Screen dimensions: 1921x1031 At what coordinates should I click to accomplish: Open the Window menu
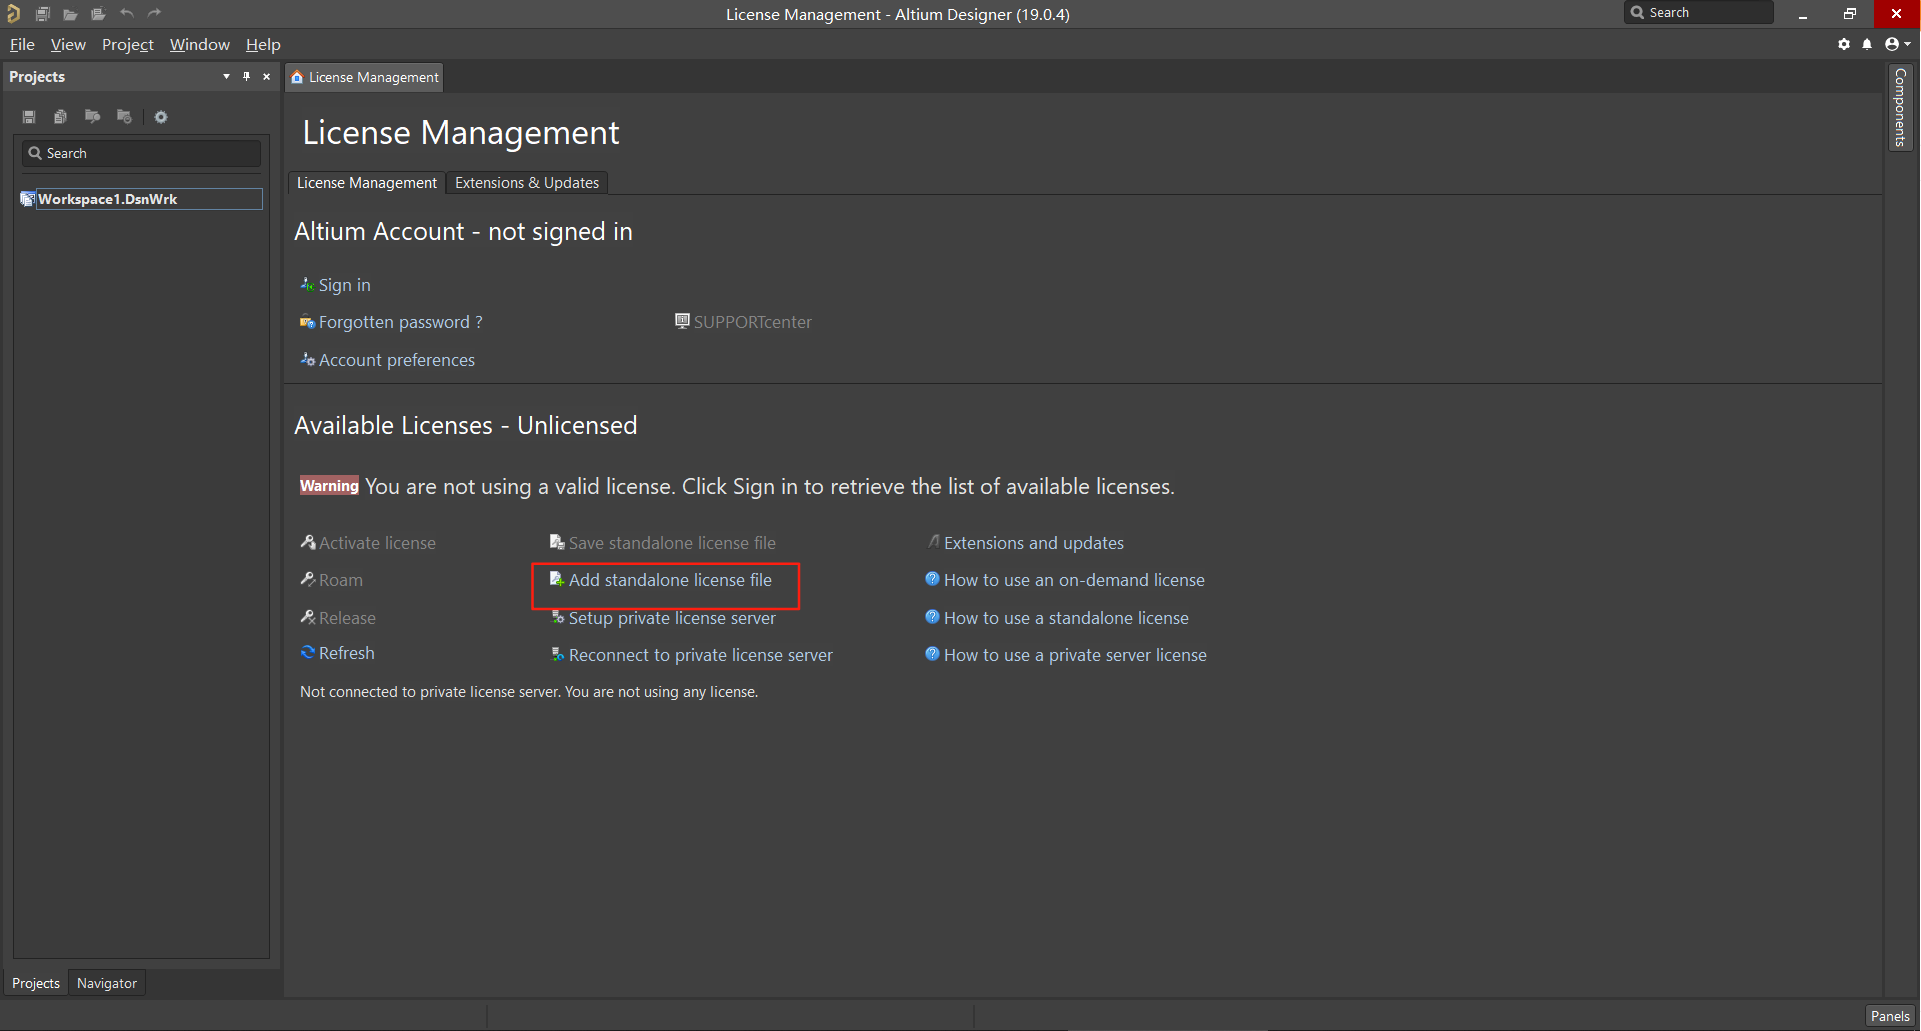coord(200,44)
